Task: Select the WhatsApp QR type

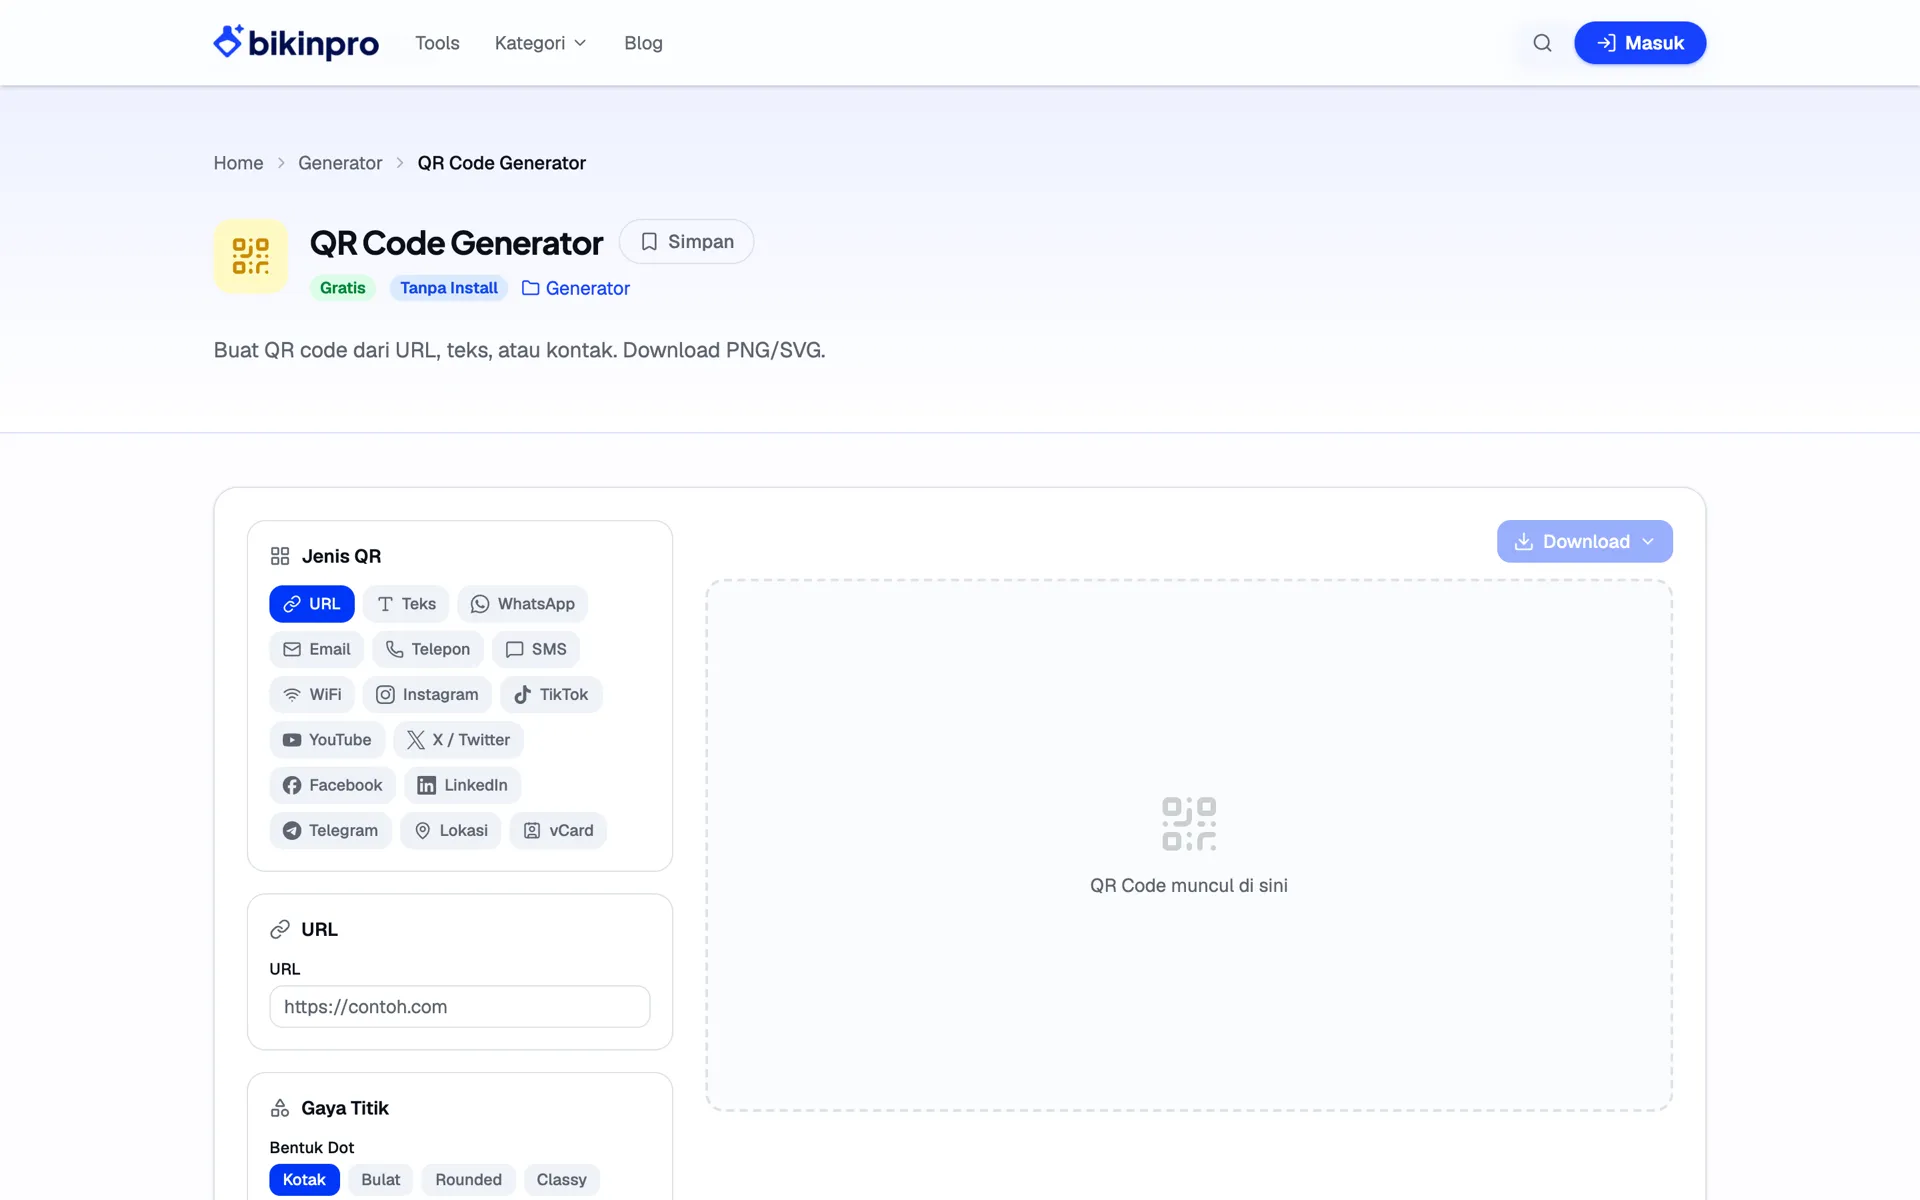Action: pyautogui.click(x=522, y=604)
